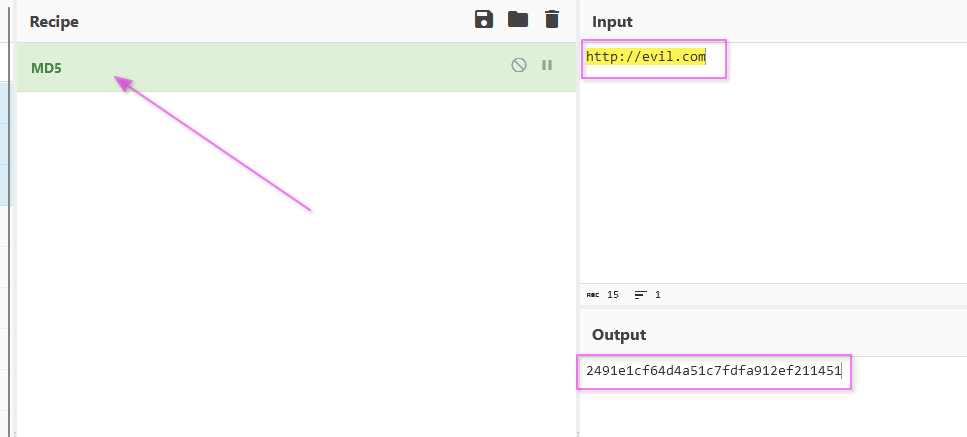Click the input text http://evil.com
The image size is (967, 437).
(x=646, y=57)
